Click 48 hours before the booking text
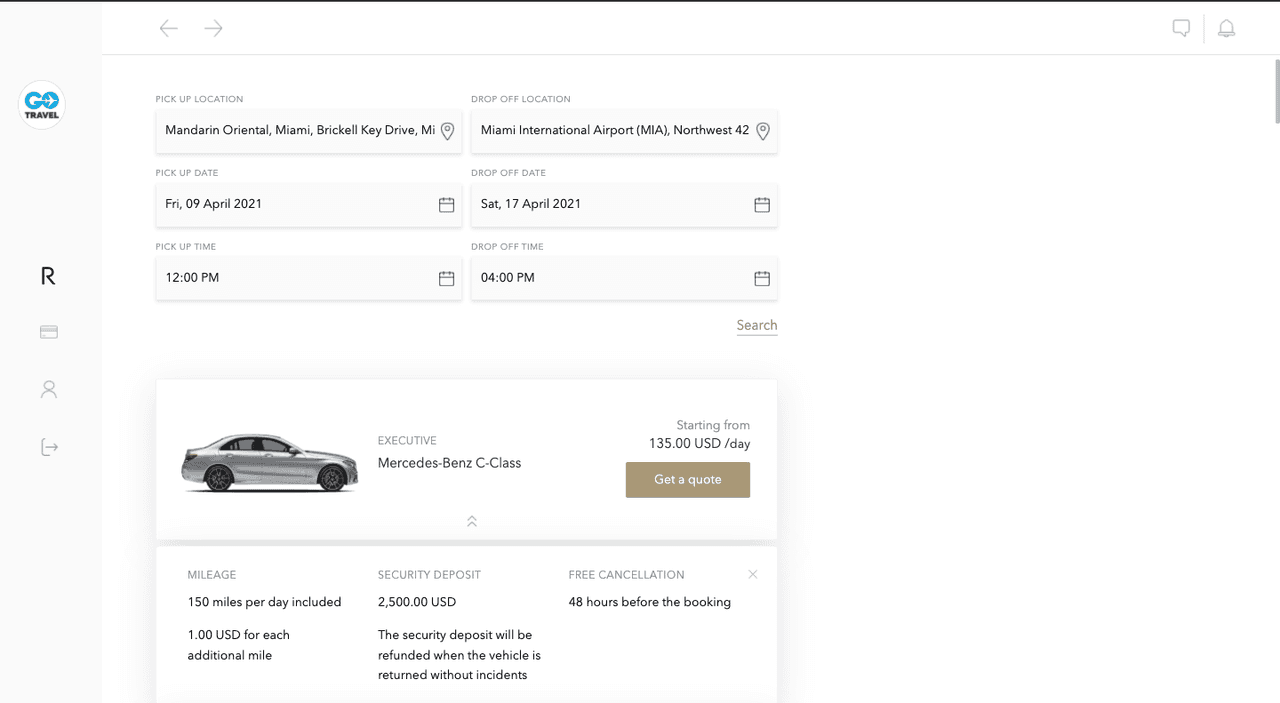Image resolution: width=1280 pixels, height=703 pixels. click(x=650, y=602)
